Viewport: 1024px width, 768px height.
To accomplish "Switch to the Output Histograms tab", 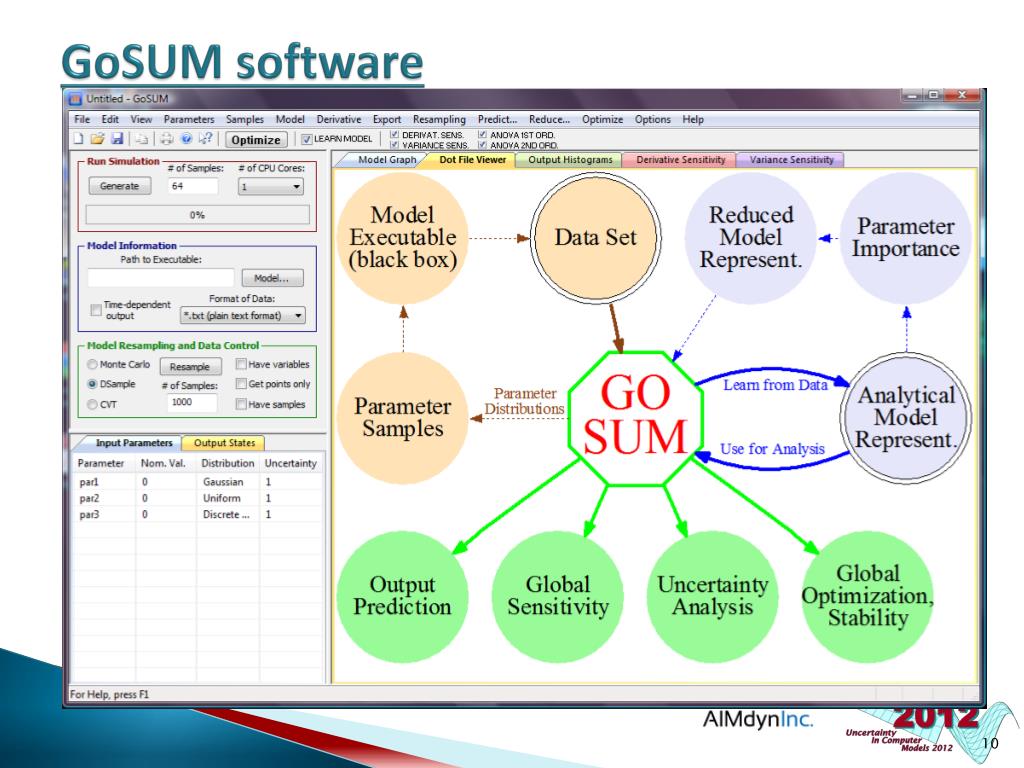I will 569,159.
